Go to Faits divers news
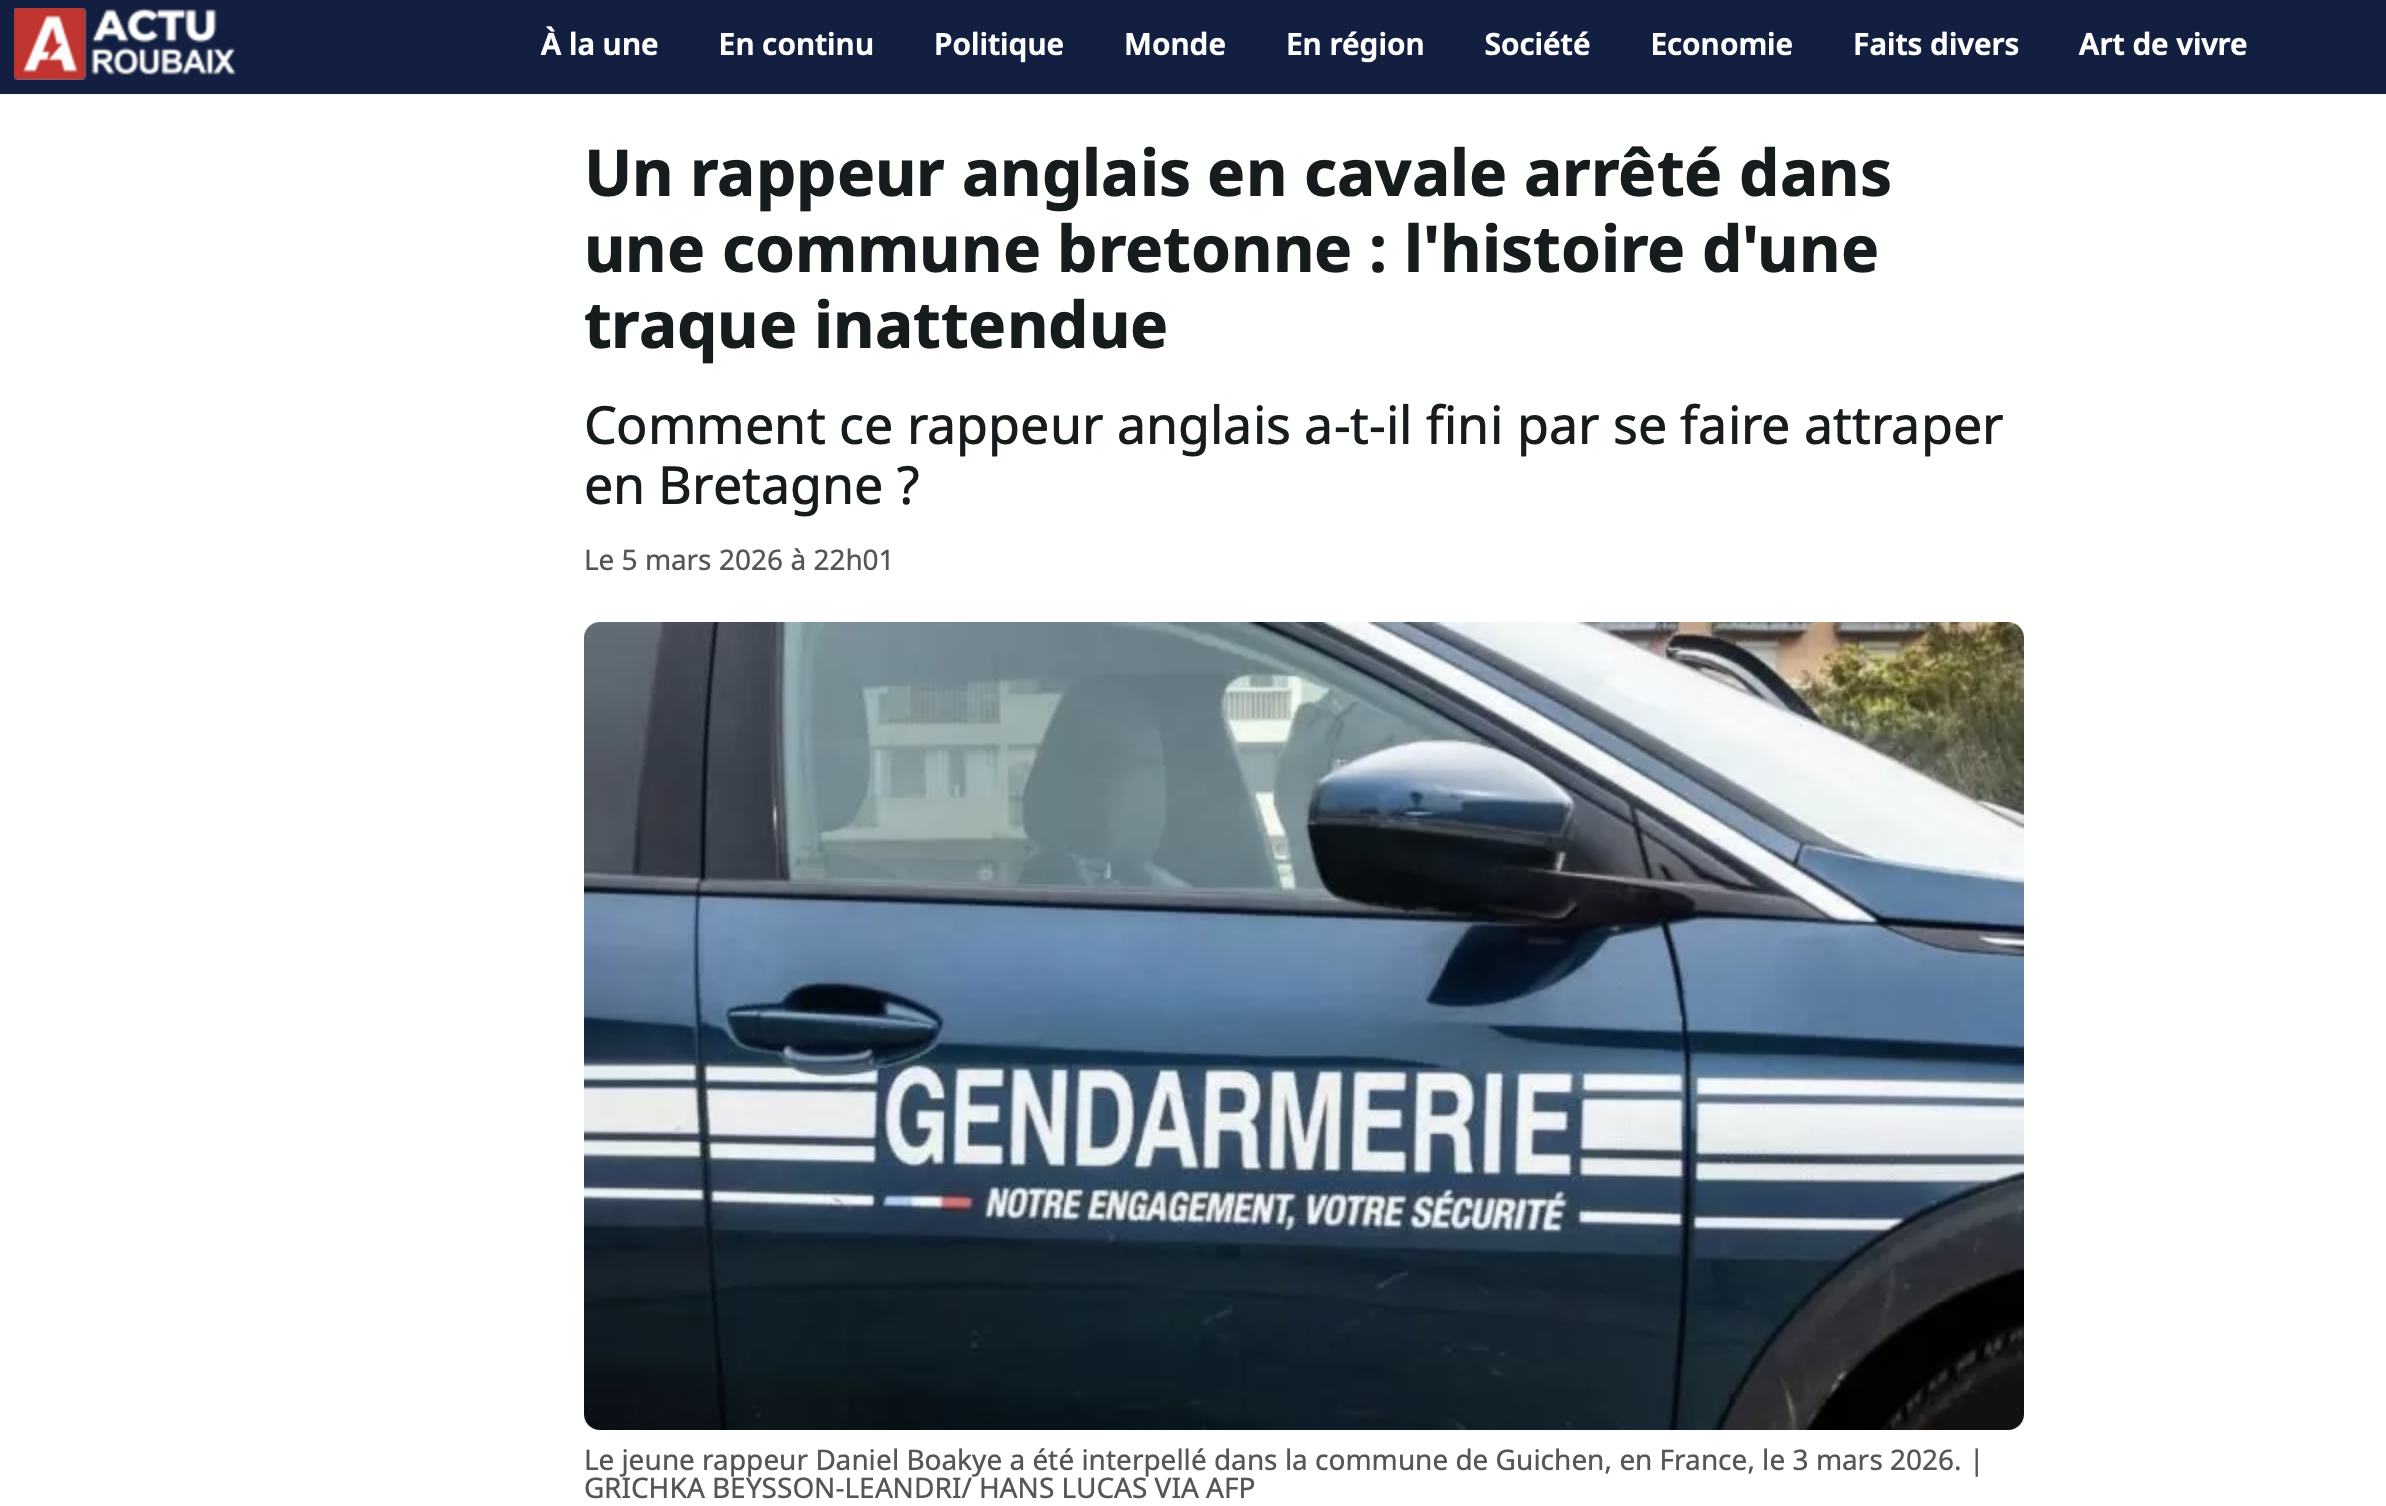Image resolution: width=2386 pixels, height=1506 pixels. click(1935, 44)
